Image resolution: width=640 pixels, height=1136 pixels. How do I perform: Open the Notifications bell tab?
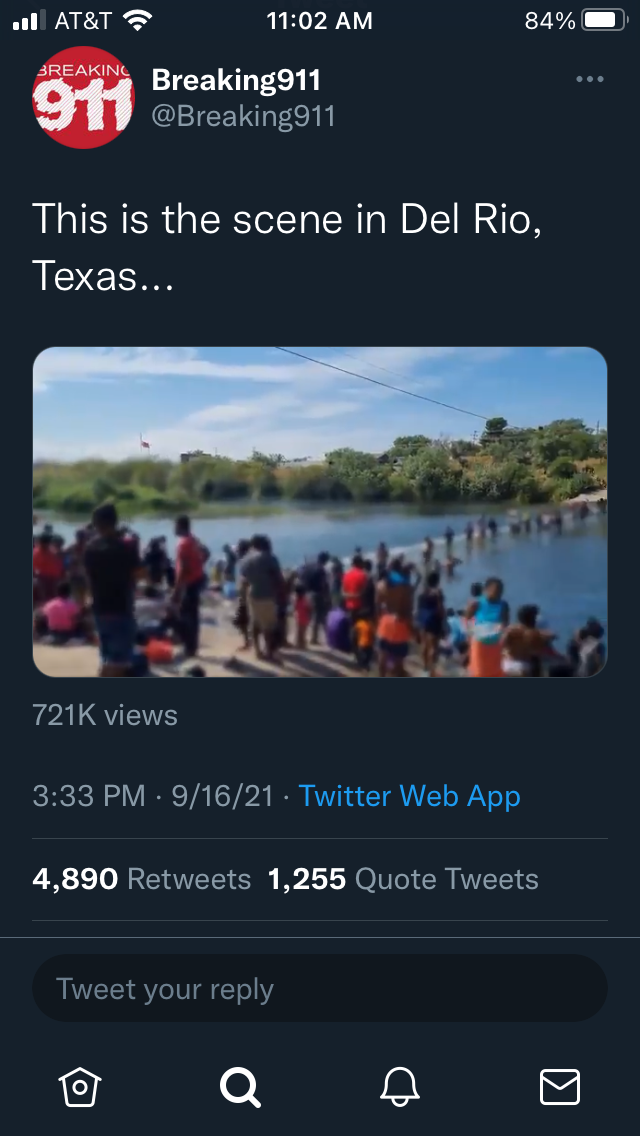[400, 1086]
